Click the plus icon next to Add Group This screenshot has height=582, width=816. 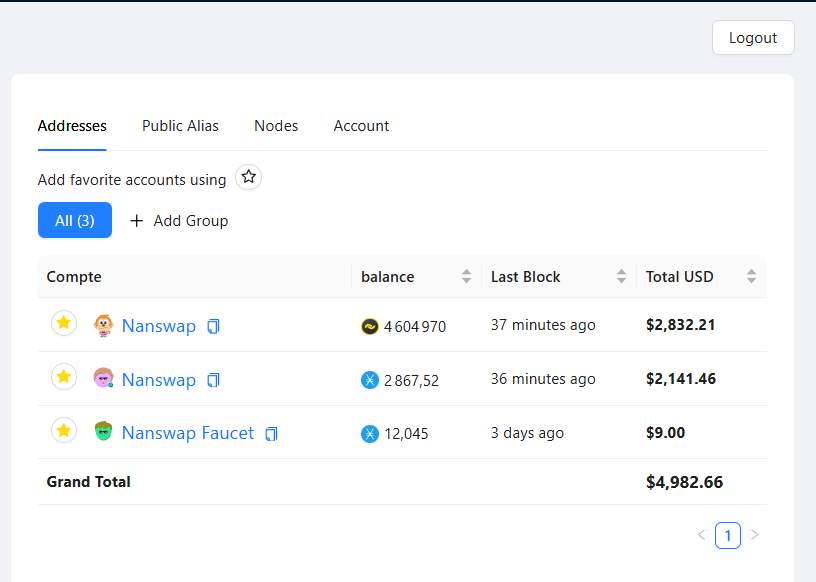[136, 220]
